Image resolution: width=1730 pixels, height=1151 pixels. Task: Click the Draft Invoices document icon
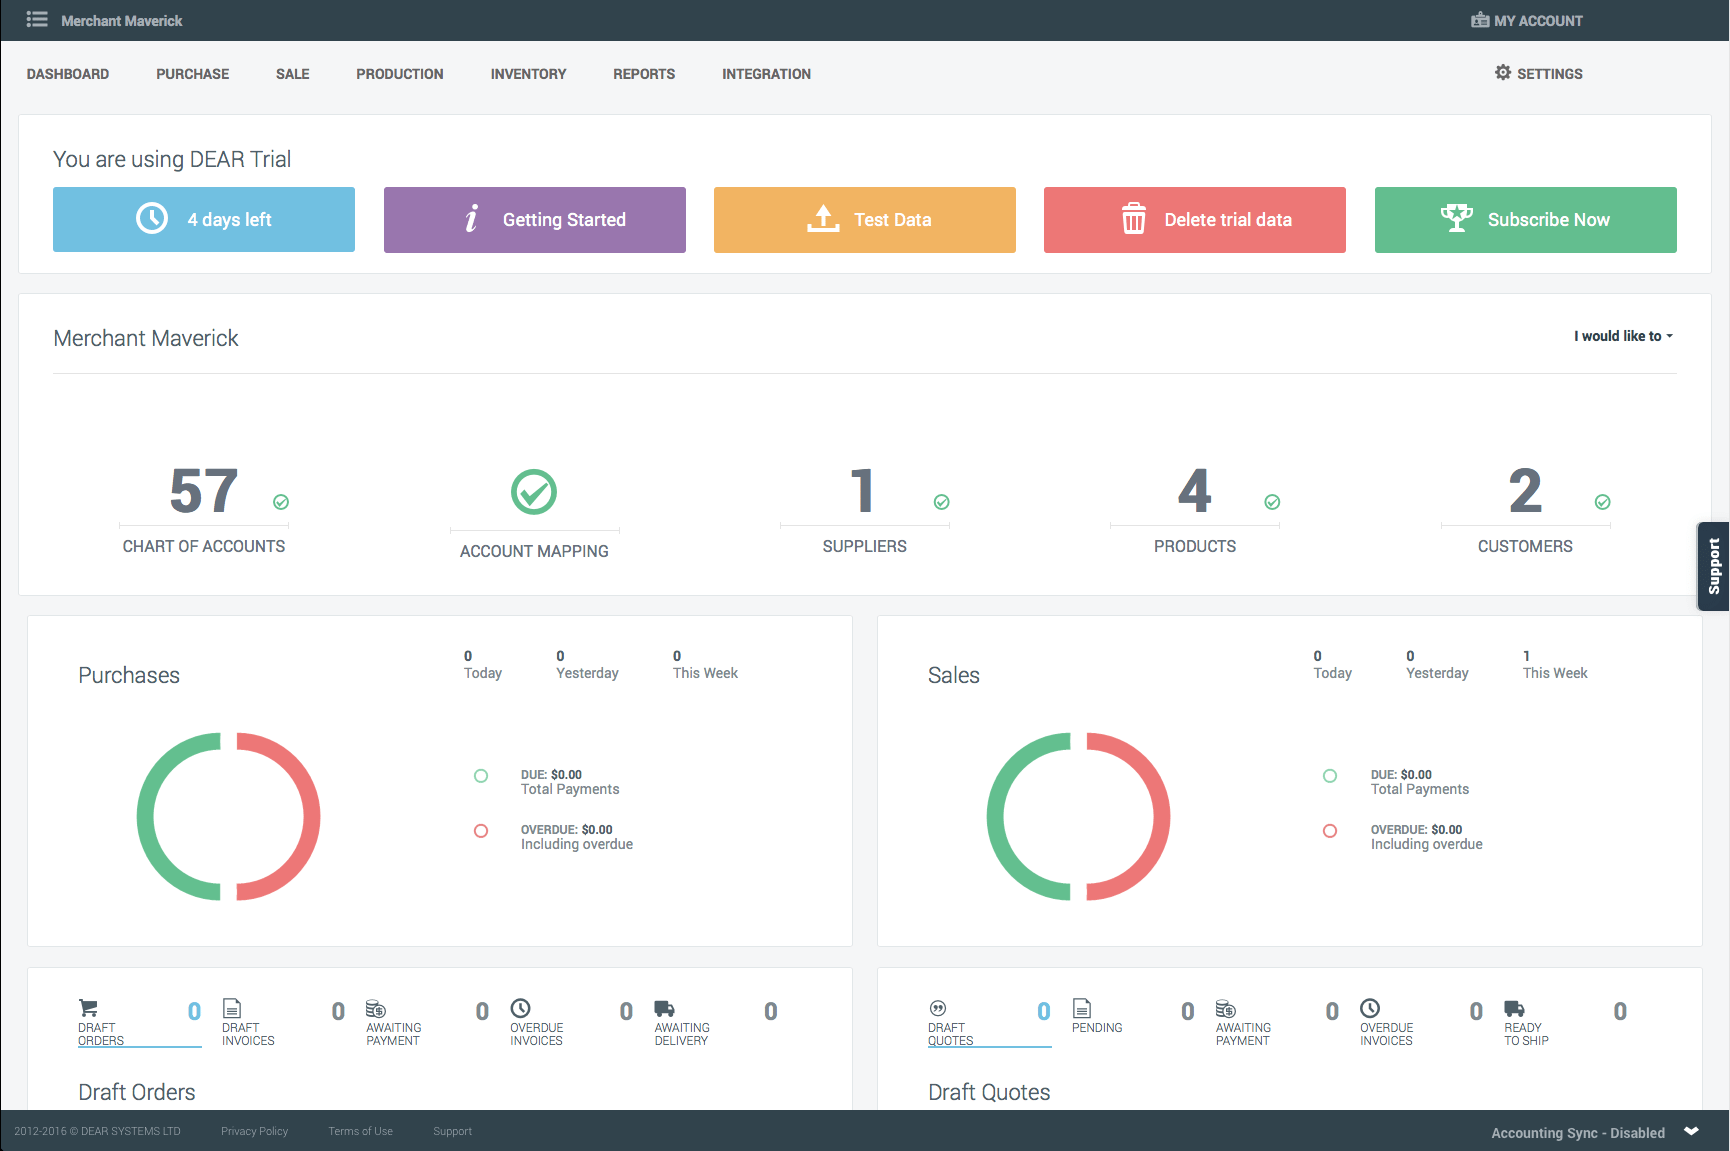232,1008
